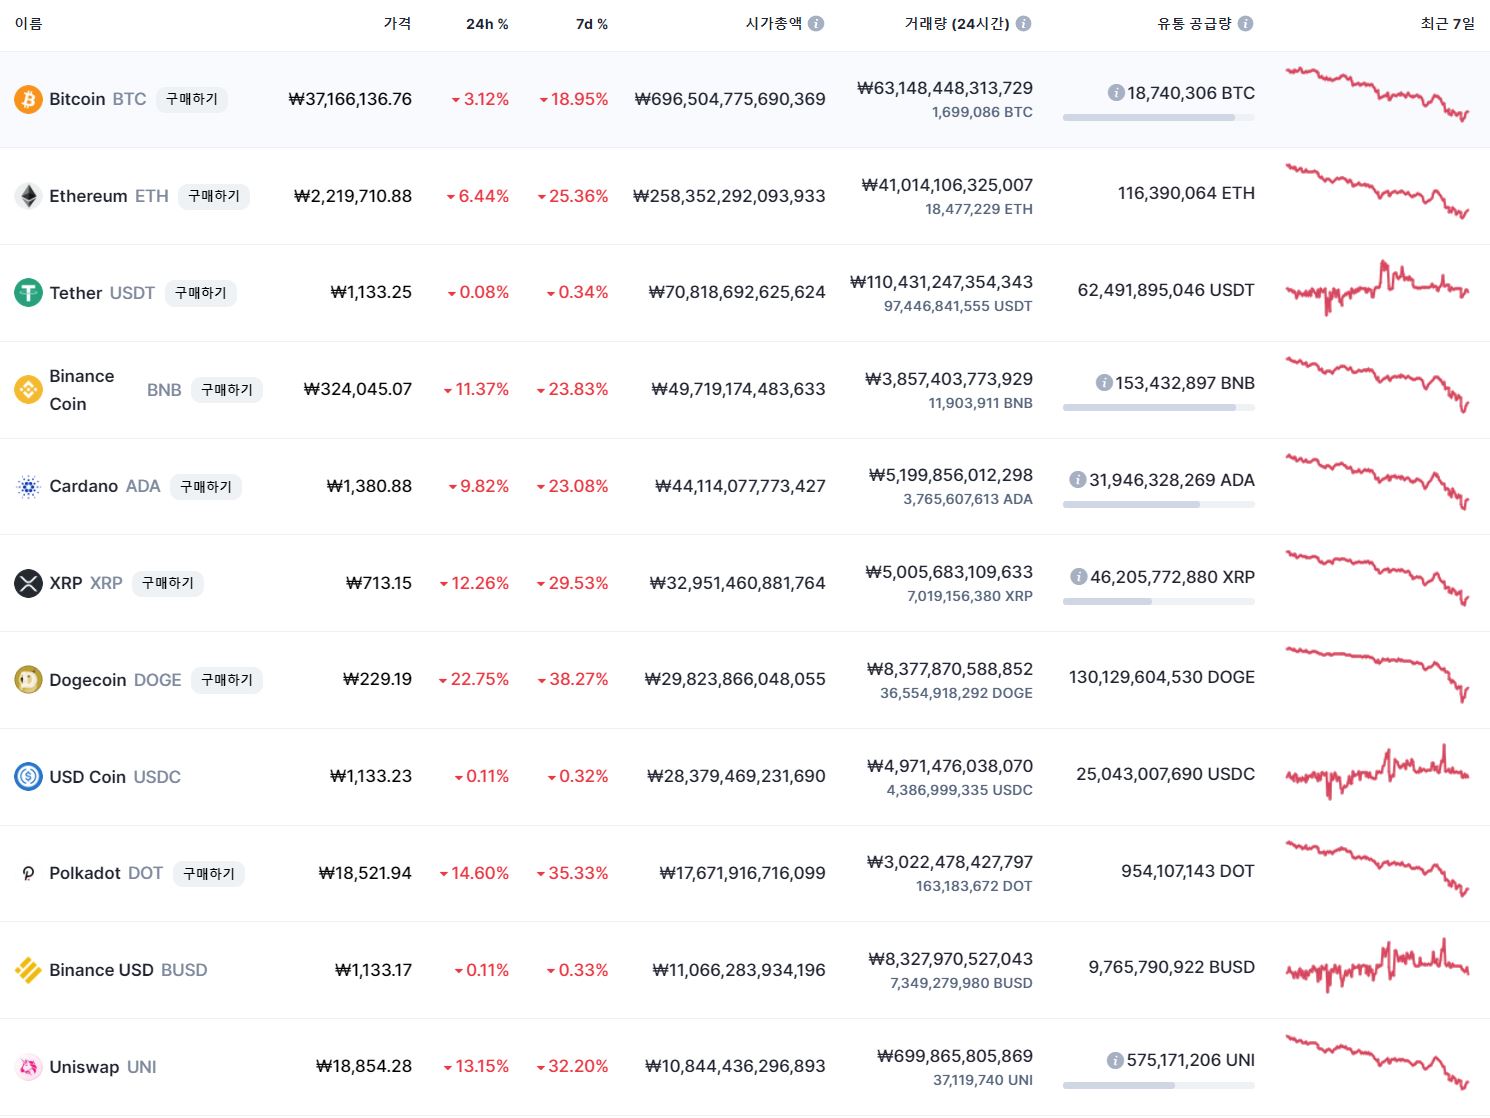Click BNB circulating supply progress bar
The height and width of the screenshot is (1118, 1490).
tap(1159, 408)
